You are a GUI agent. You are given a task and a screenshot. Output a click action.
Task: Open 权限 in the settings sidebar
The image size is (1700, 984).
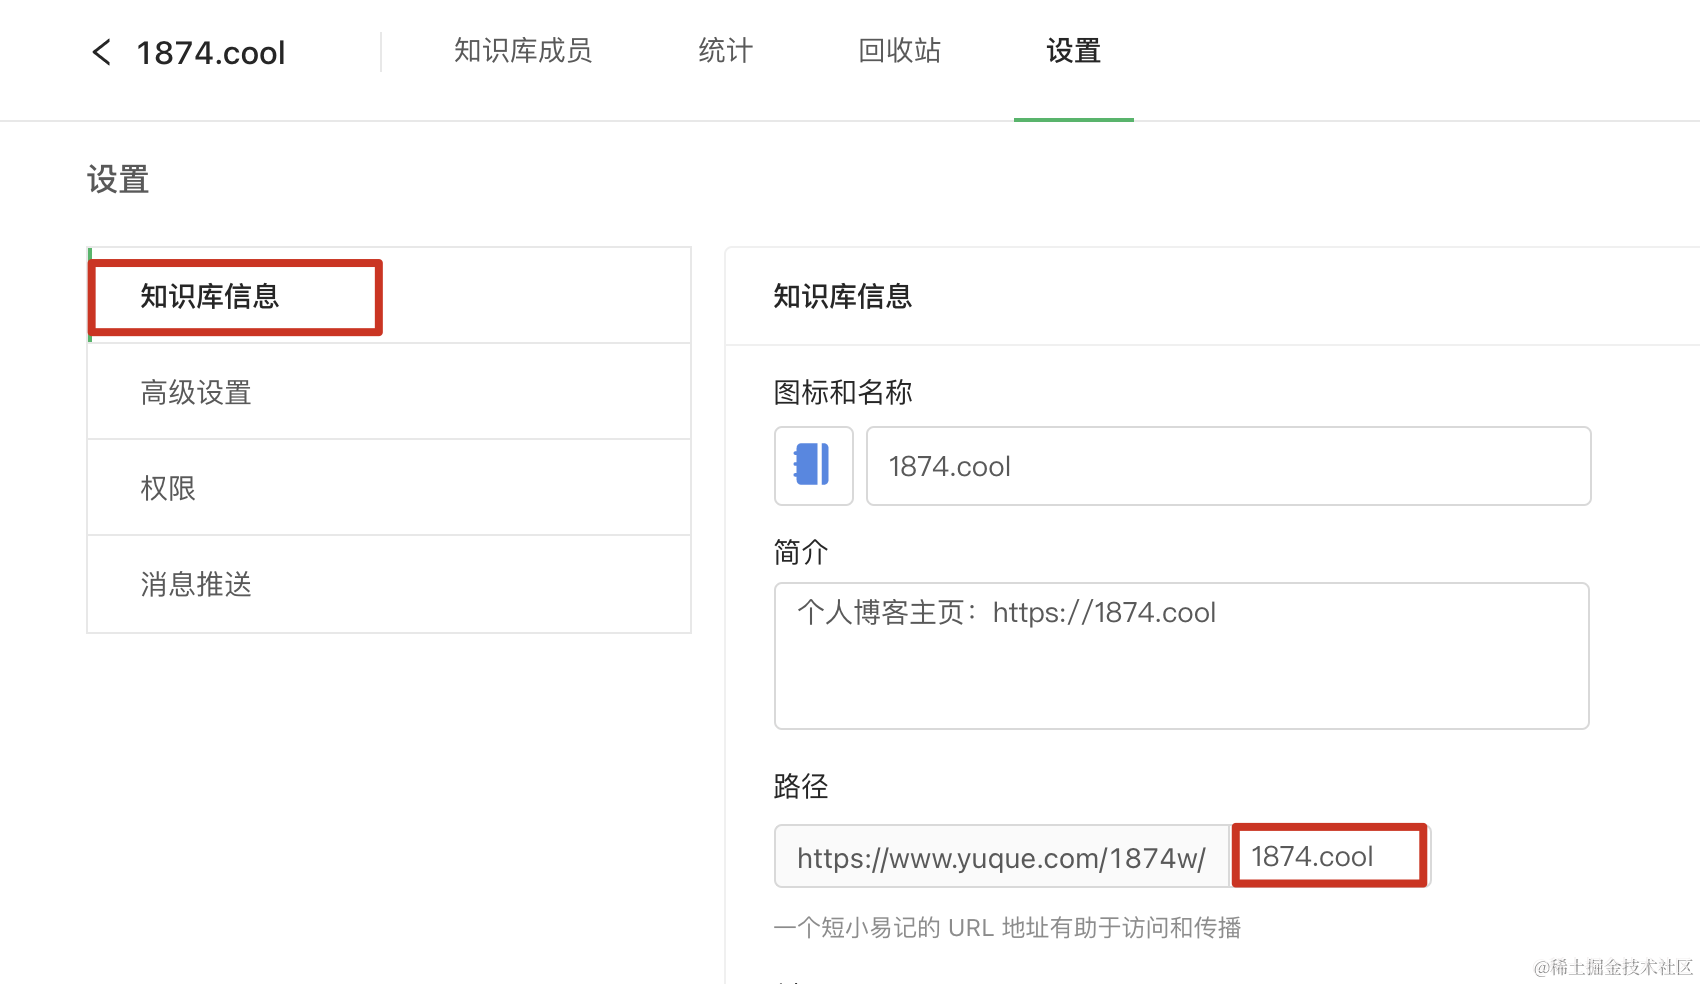click(x=389, y=488)
